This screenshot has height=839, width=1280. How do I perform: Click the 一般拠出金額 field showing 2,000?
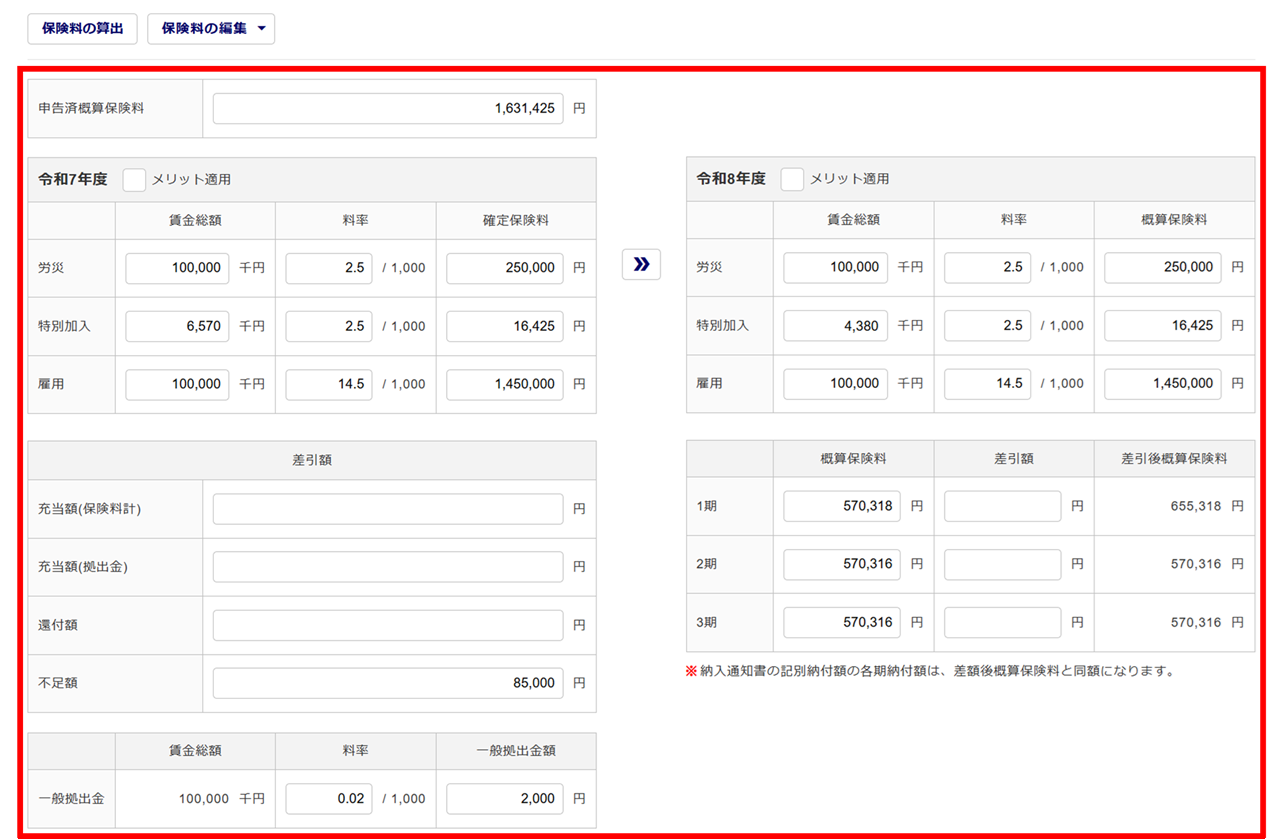(x=504, y=799)
